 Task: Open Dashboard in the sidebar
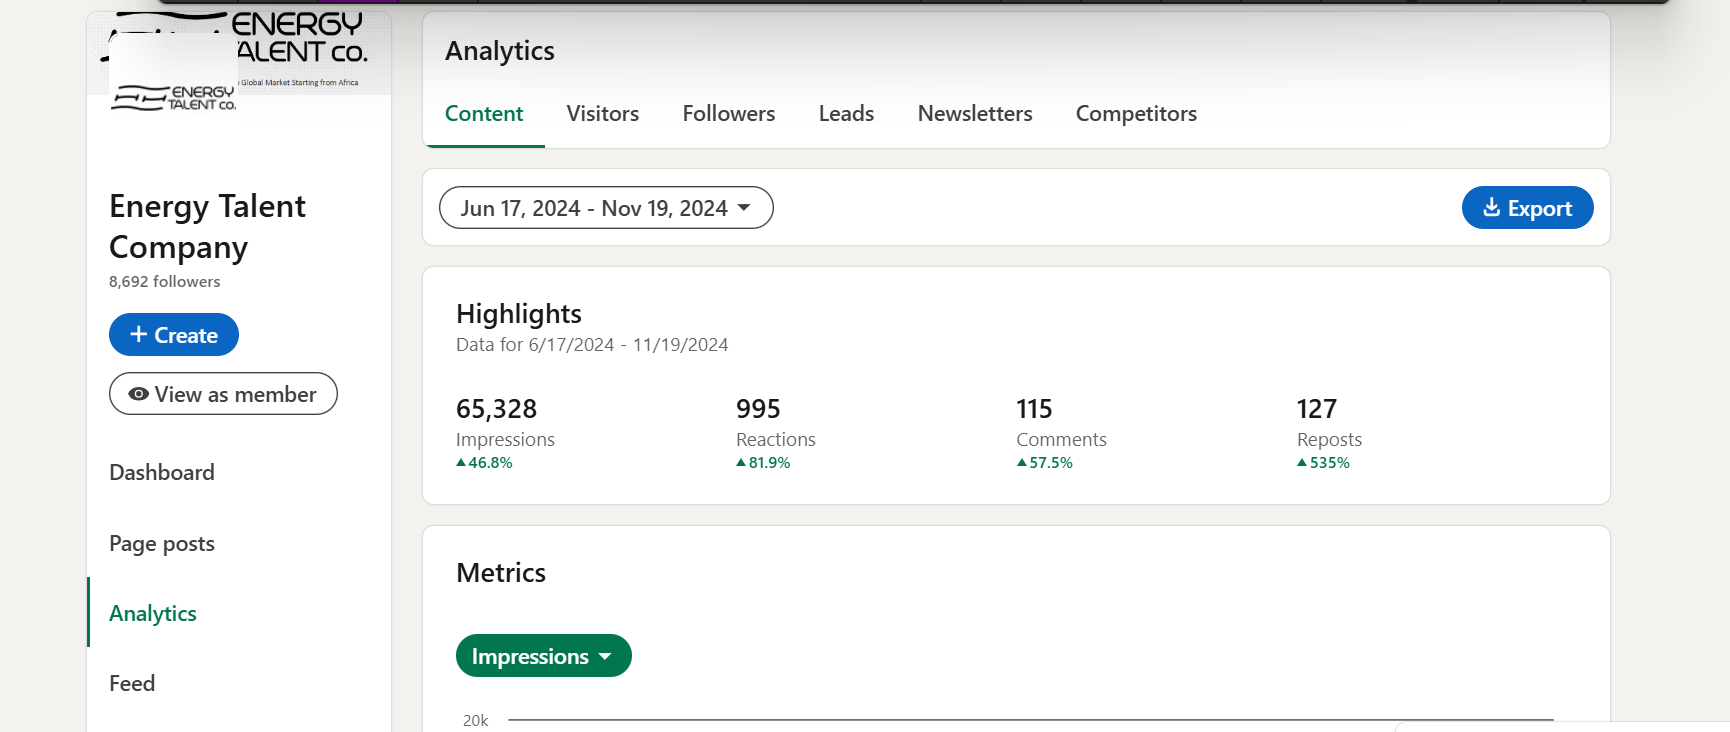pos(162,472)
